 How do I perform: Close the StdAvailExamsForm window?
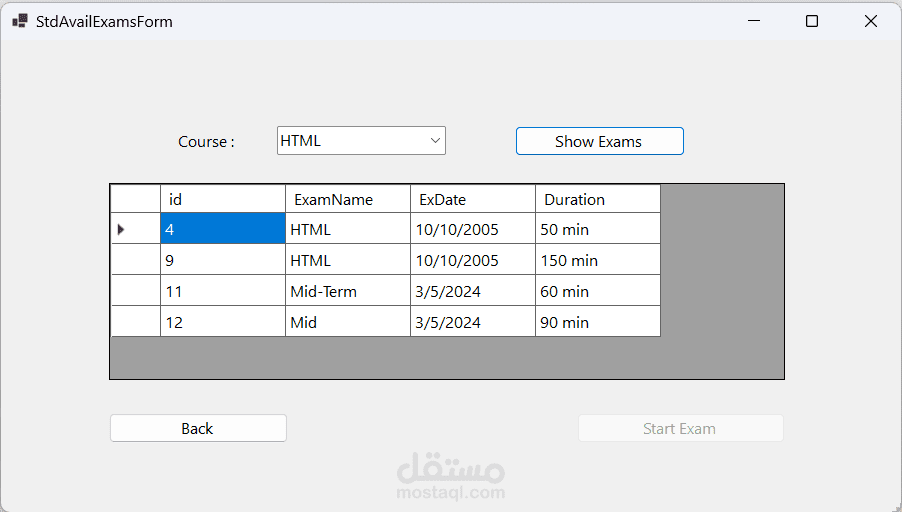click(871, 21)
